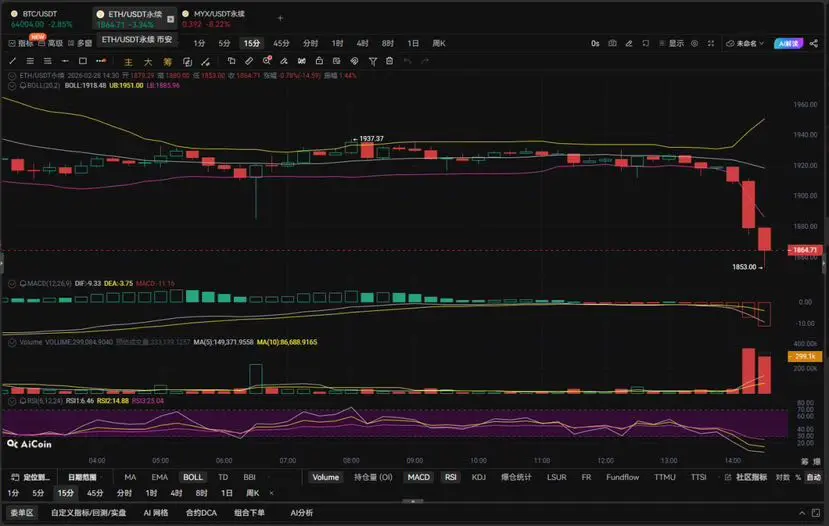The width and height of the screenshot is (829, 526).
Task: Enable the MA main indicator
Action: 130,477
